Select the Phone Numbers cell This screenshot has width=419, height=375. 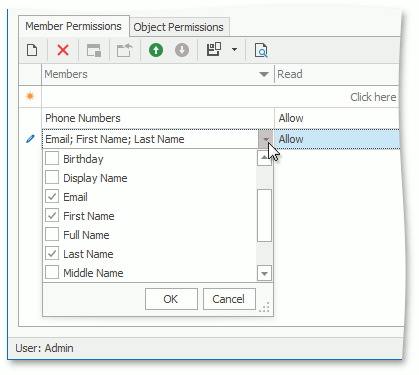pos(158,118)
